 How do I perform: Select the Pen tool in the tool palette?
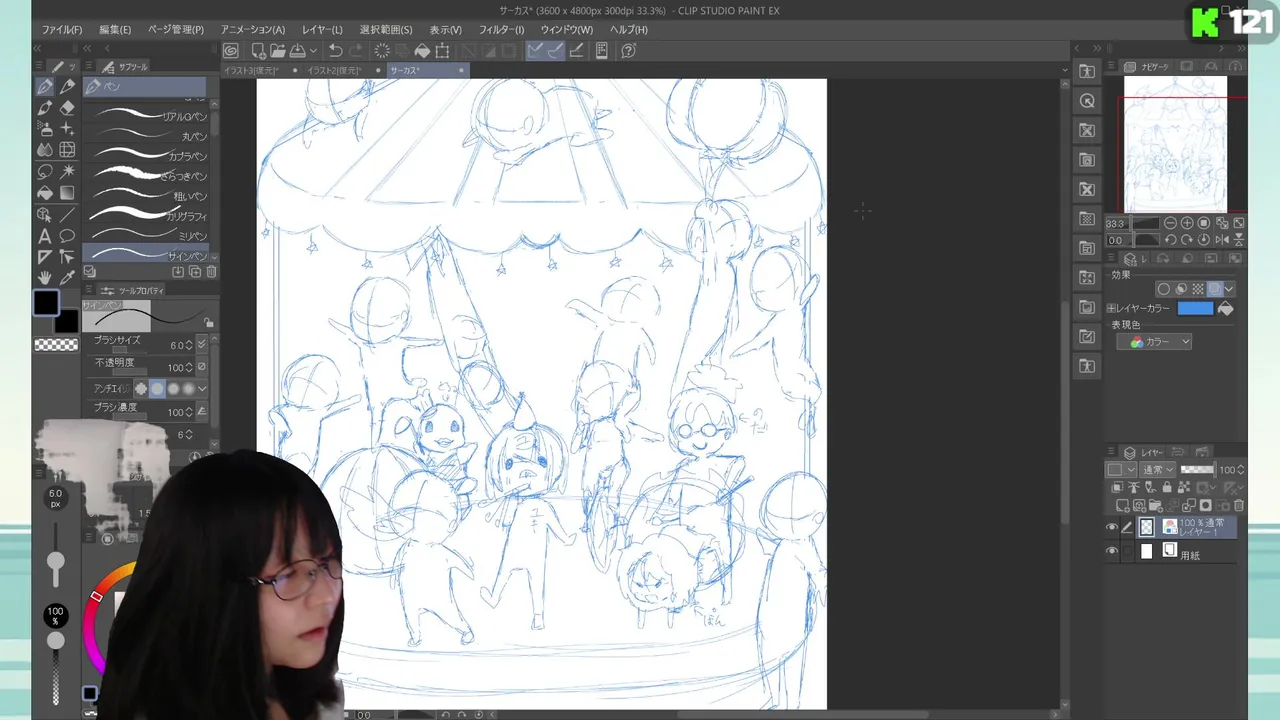tap(45, 87)
